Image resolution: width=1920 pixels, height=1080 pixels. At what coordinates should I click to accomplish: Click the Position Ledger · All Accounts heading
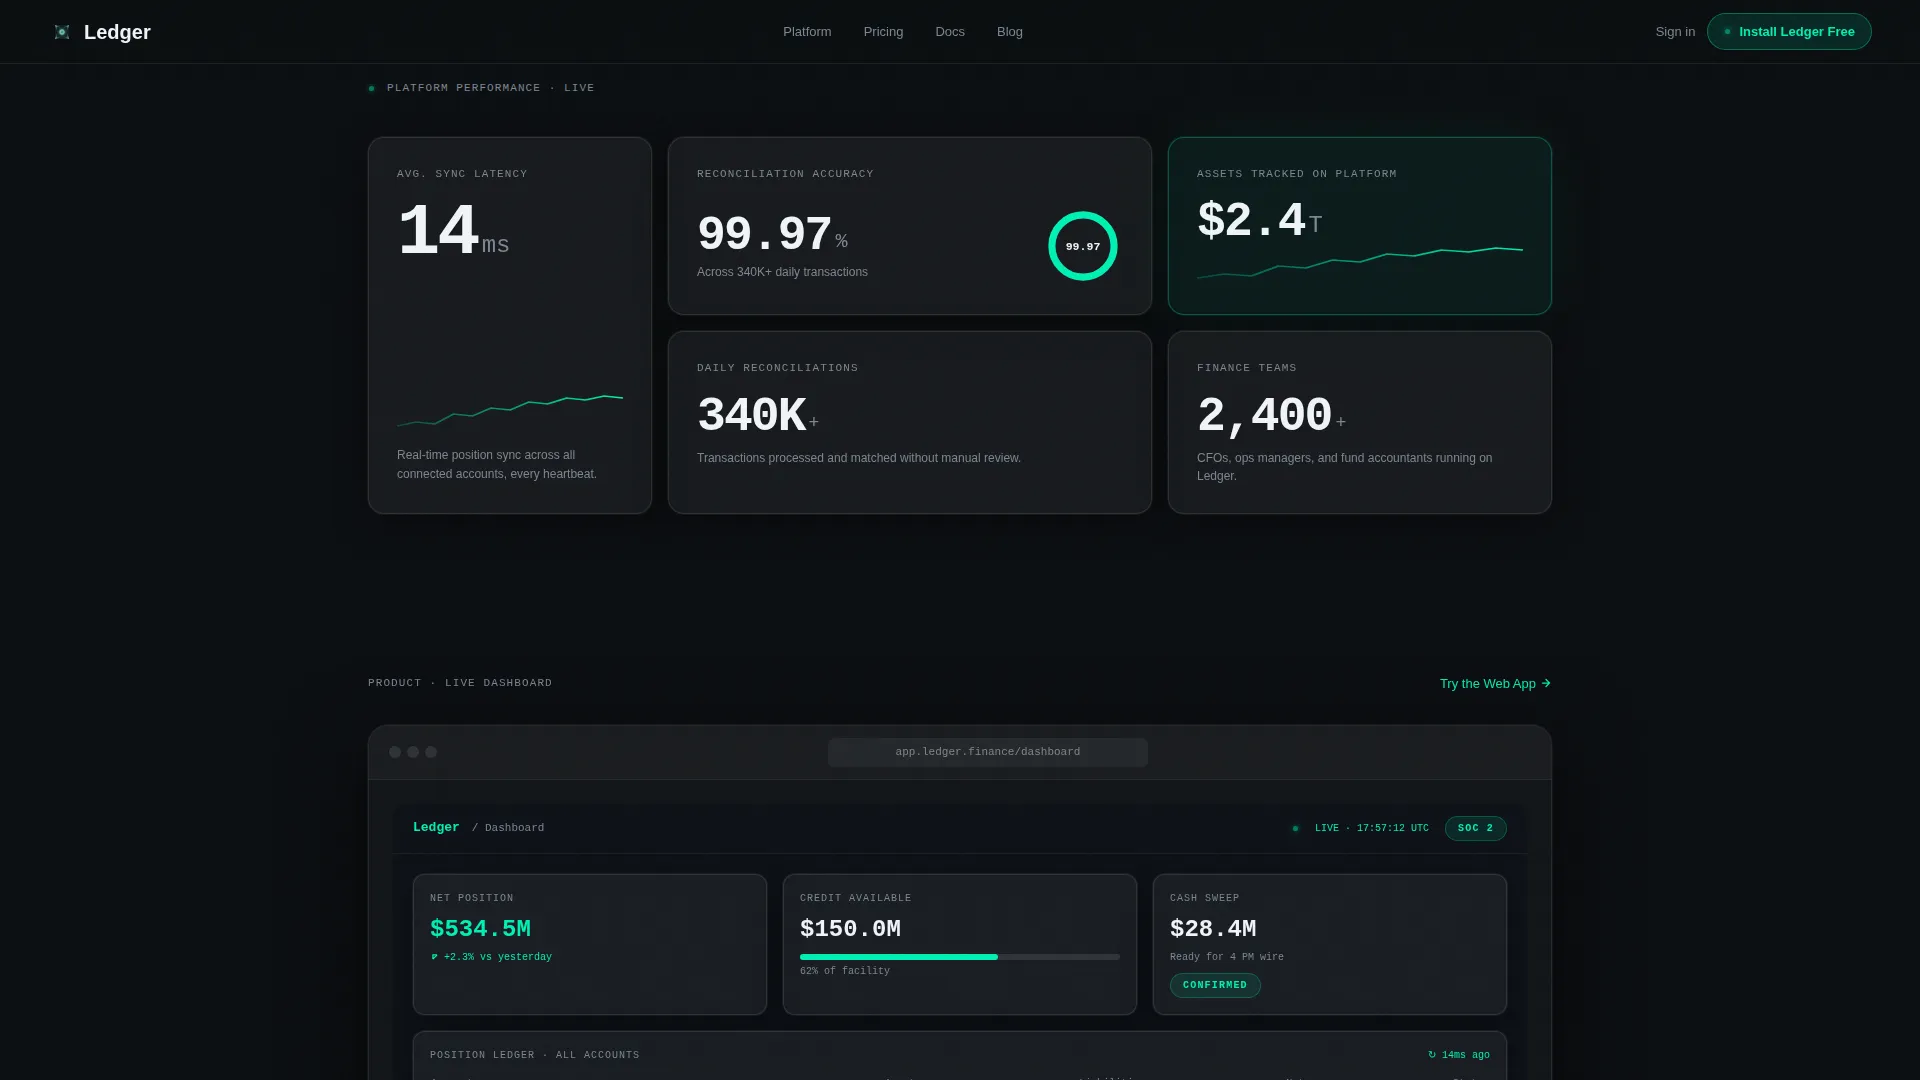coord(535,1055)
